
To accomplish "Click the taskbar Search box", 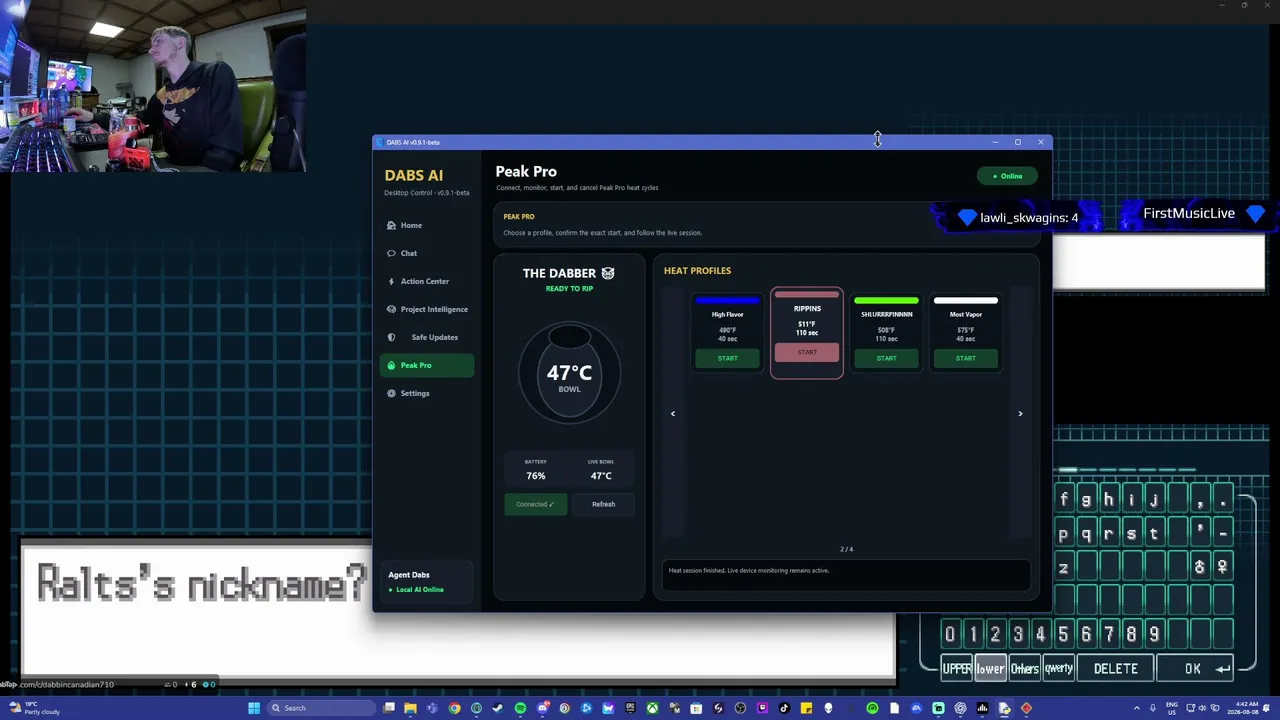I will [x=320, y=708].
